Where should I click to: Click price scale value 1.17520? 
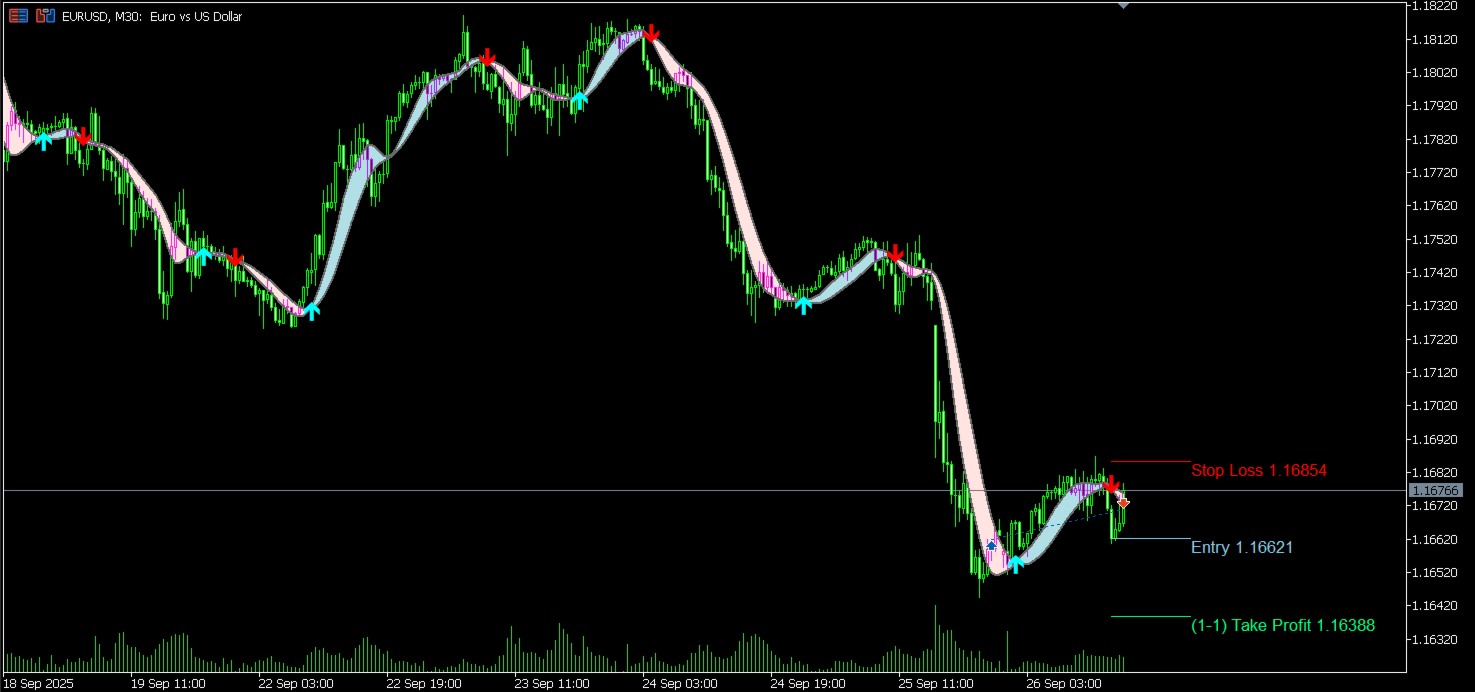pyautogui.click(x=1434, y=239)
